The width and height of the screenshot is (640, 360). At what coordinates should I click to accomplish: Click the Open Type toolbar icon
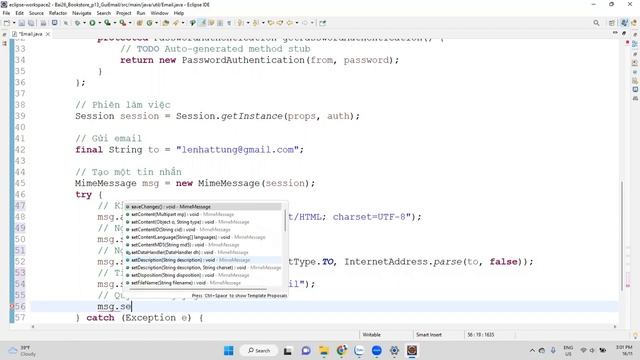click(x=166, y=23)
